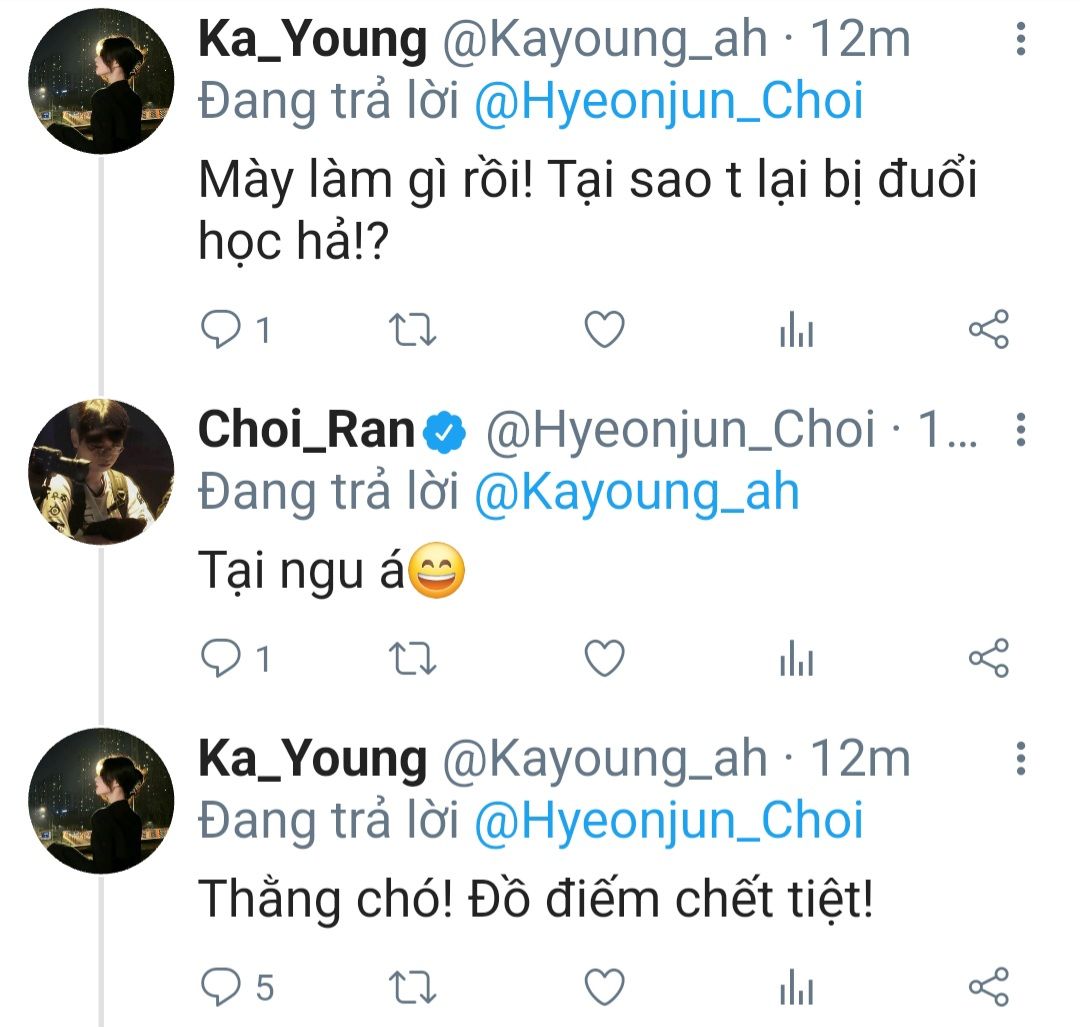1080x1027 pixels.
Task: Open Ka_Young's avatar on the first tweet
Action: tap(101, 83)
